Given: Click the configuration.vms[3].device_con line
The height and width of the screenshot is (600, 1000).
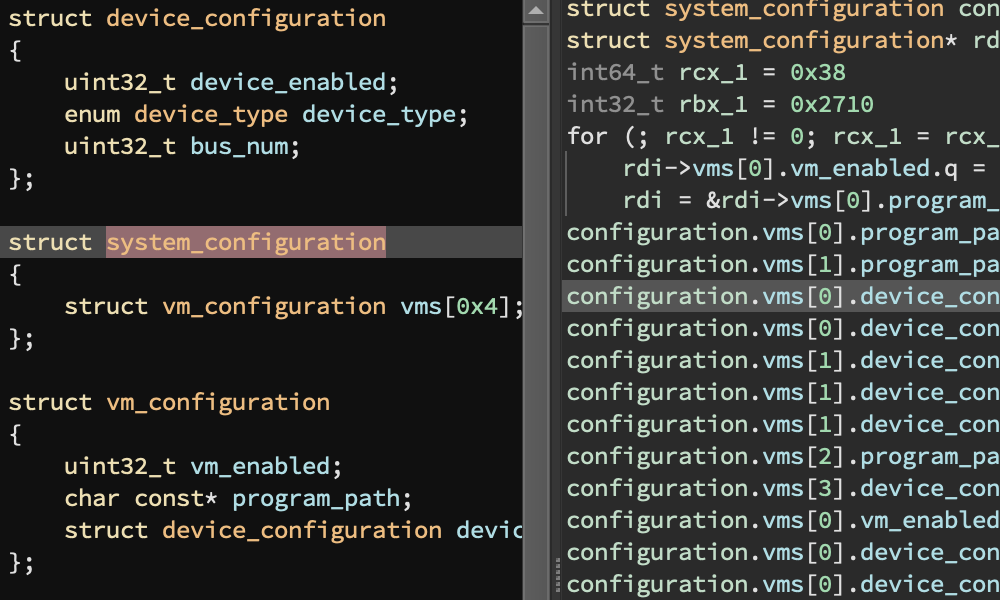Looking at the screenshot, I should [783, 488].
